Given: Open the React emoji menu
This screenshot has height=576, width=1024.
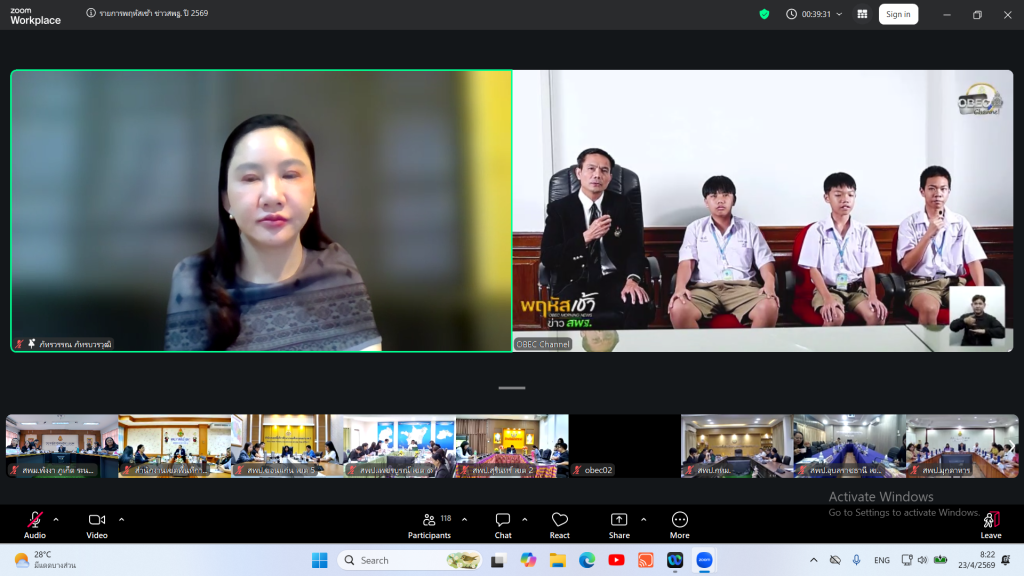Looking at the screenshot, I should tap(560, 524).
